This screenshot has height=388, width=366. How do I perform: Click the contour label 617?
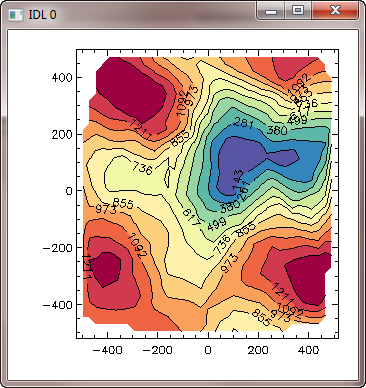point(191,217)
